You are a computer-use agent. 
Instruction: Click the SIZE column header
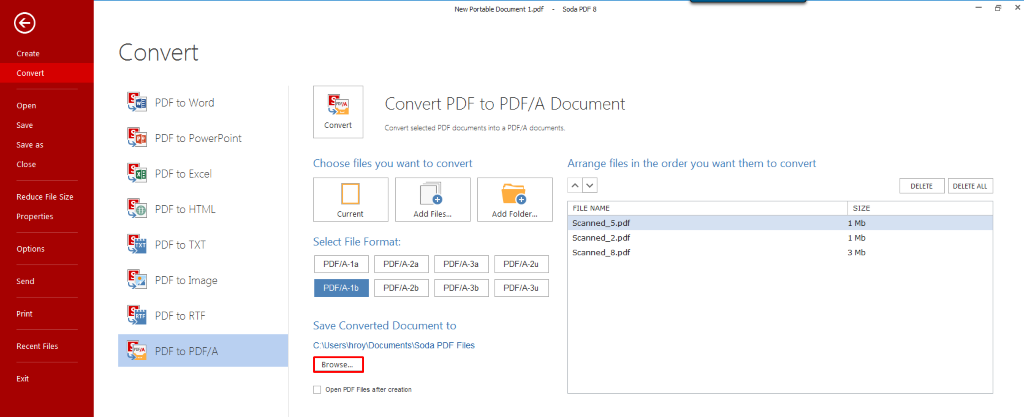point(920,208)
